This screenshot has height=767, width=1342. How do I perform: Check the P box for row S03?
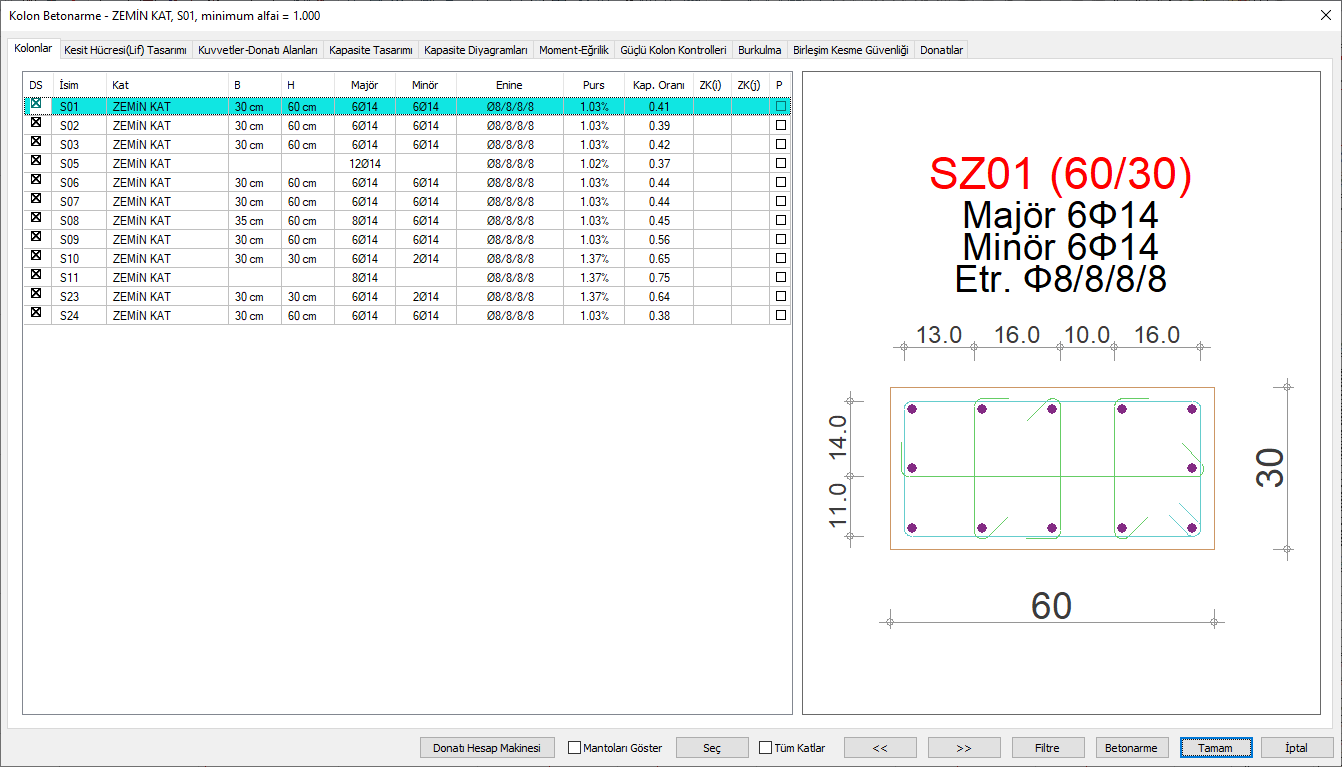(780, 144)
